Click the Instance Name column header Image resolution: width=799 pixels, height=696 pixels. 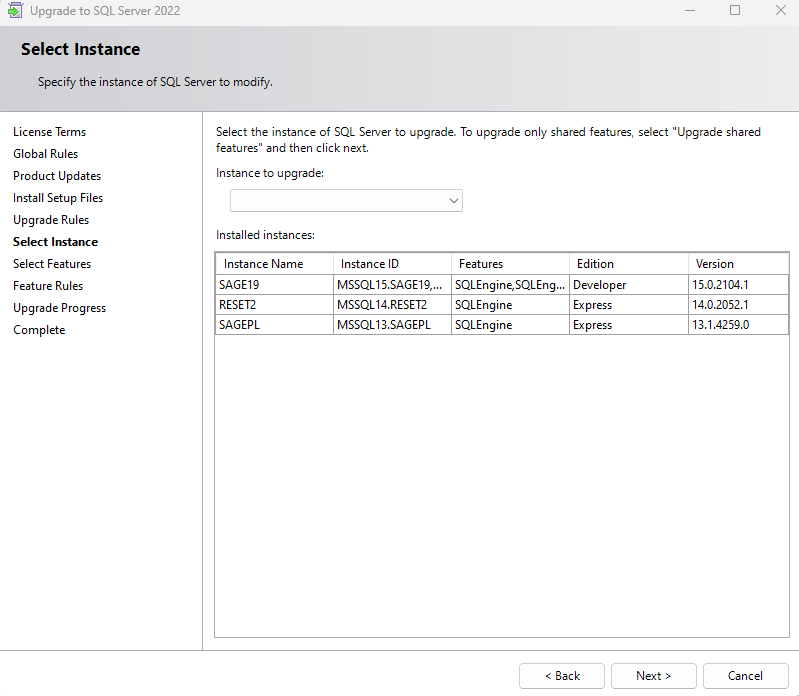click(x=275, y=264)
